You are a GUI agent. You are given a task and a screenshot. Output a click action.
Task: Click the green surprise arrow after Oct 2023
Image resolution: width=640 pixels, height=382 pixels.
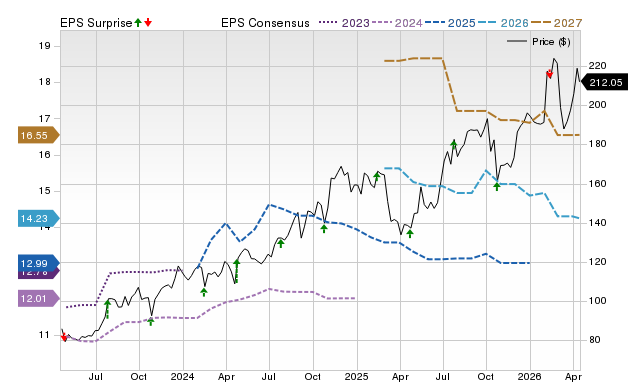[151, 321]
